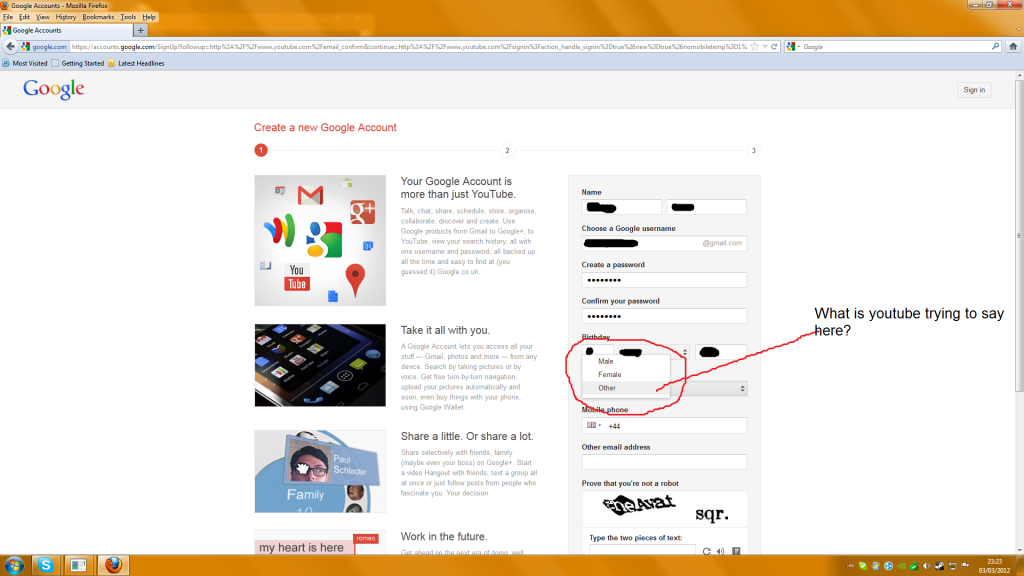Open the History menu

pos(66,17)
